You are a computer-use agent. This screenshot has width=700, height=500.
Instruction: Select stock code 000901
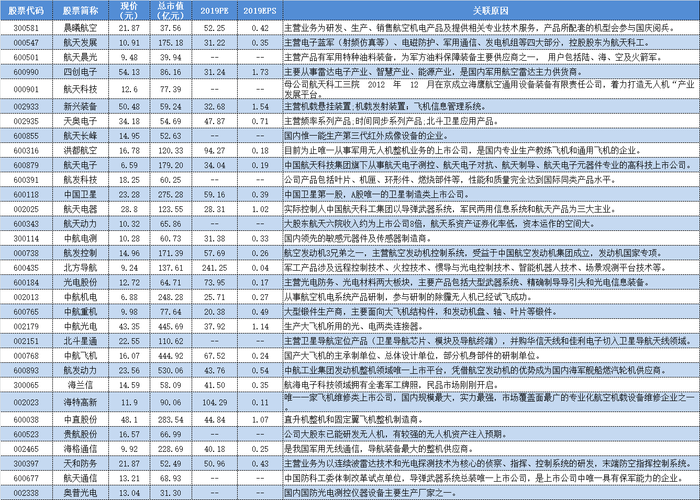(26, 89)
